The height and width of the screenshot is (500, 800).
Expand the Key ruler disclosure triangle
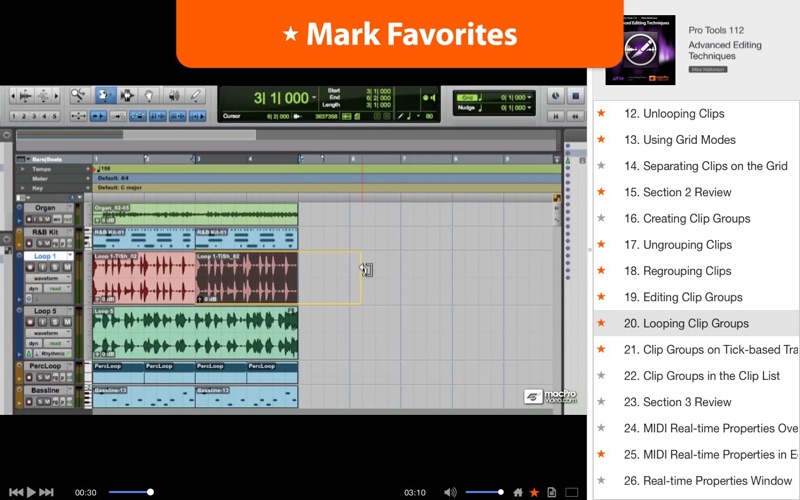[x=22, y=188]
